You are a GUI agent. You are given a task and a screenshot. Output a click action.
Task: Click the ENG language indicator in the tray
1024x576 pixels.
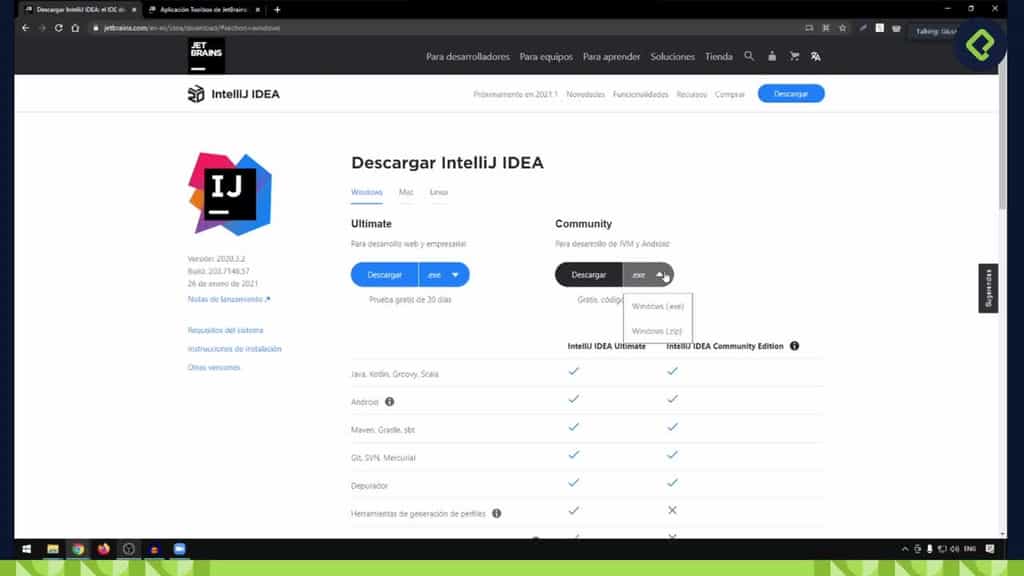click(x=970, y=549)
